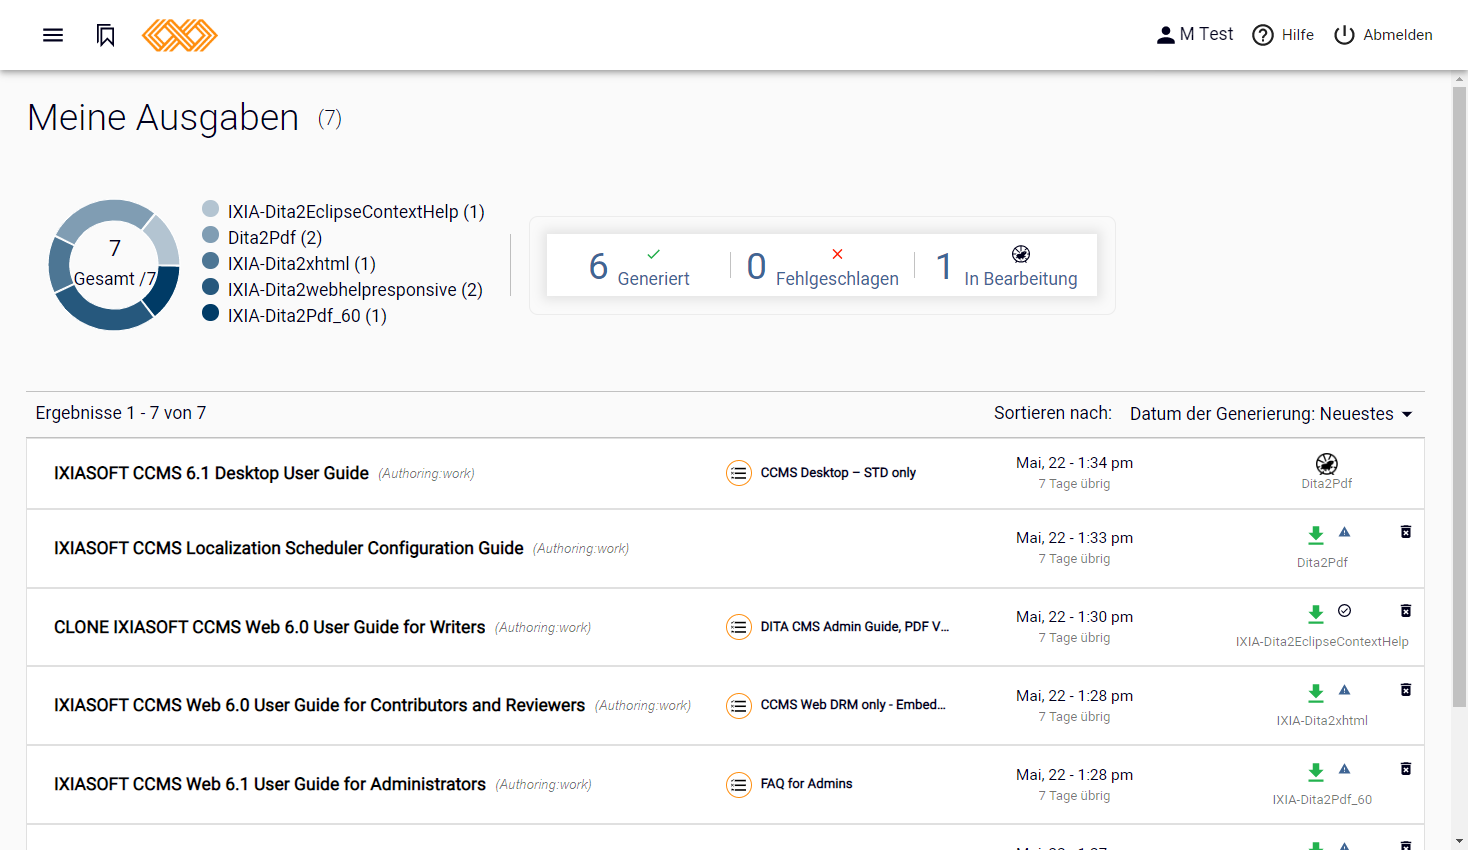Click 'Mai, 22 - 1:30 pm' date
This screenshot has width=1468, height=850.
click(x=1074, y=617)
